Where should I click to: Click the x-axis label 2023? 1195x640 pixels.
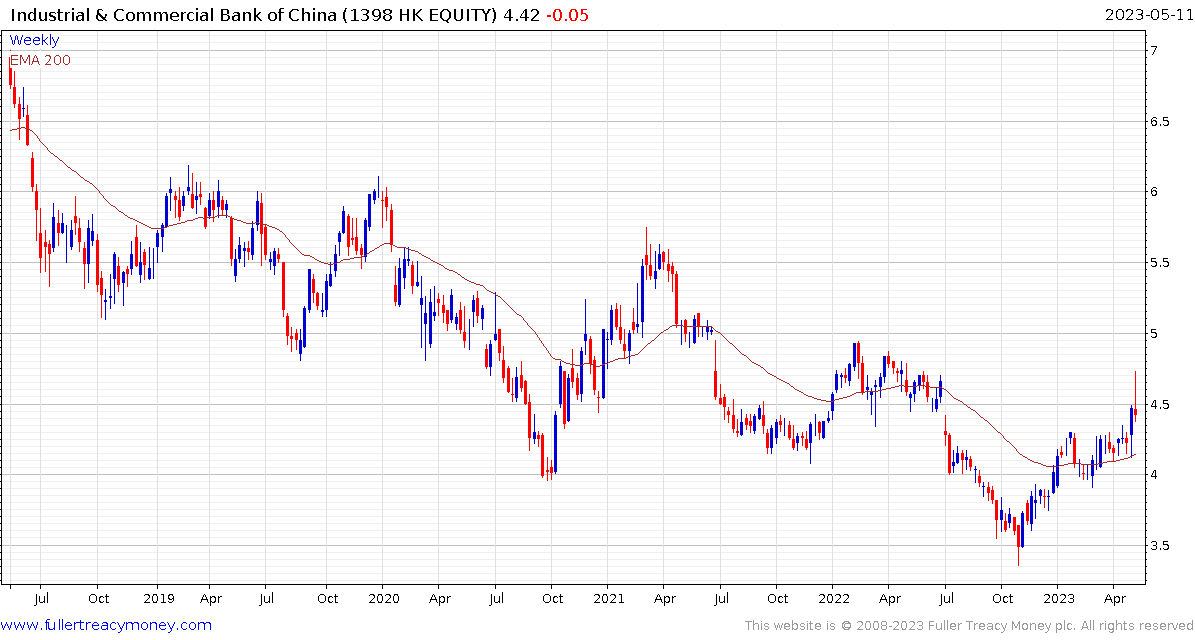[x=1057, y=598]
